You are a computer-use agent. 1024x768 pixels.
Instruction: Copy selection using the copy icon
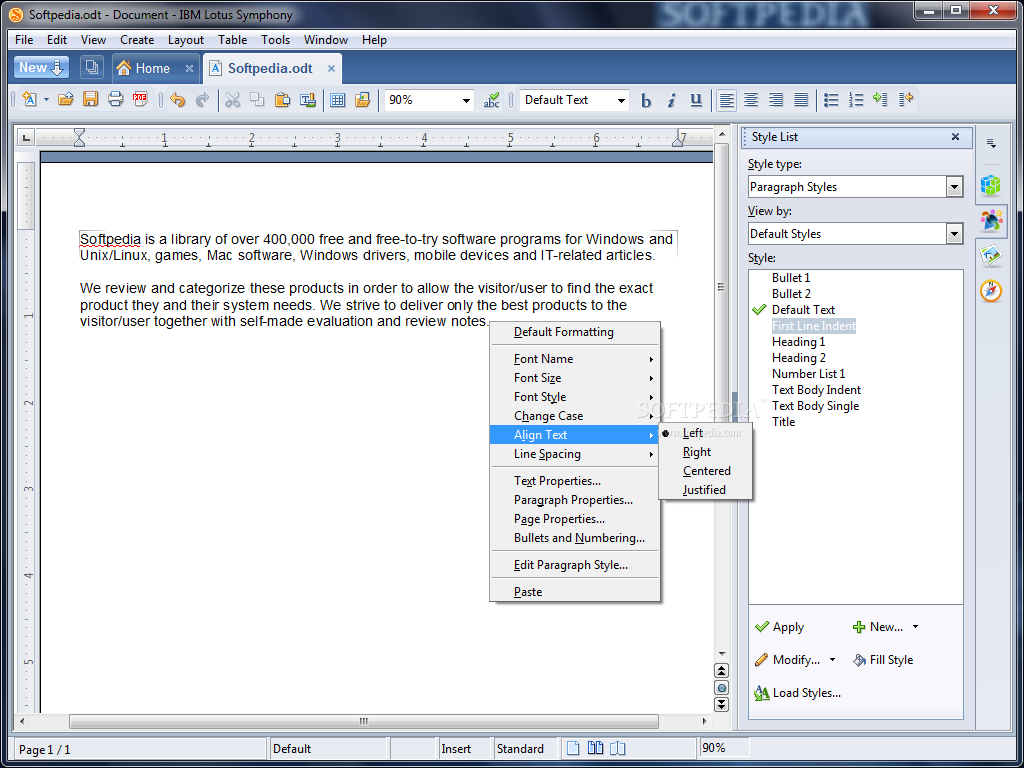[257, 100]
